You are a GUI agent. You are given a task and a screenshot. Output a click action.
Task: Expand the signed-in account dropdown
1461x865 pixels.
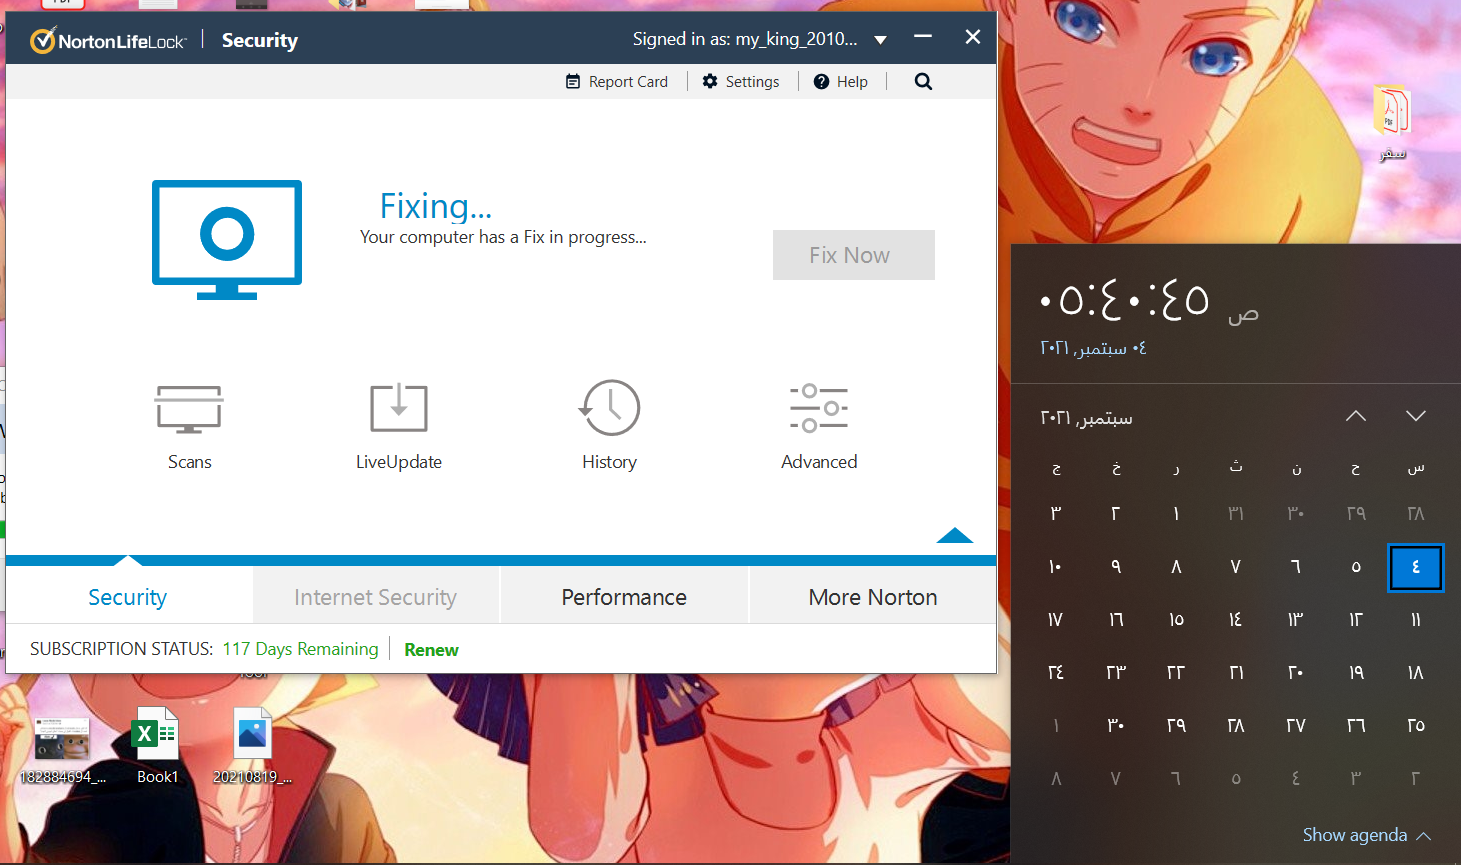[880, 40]
